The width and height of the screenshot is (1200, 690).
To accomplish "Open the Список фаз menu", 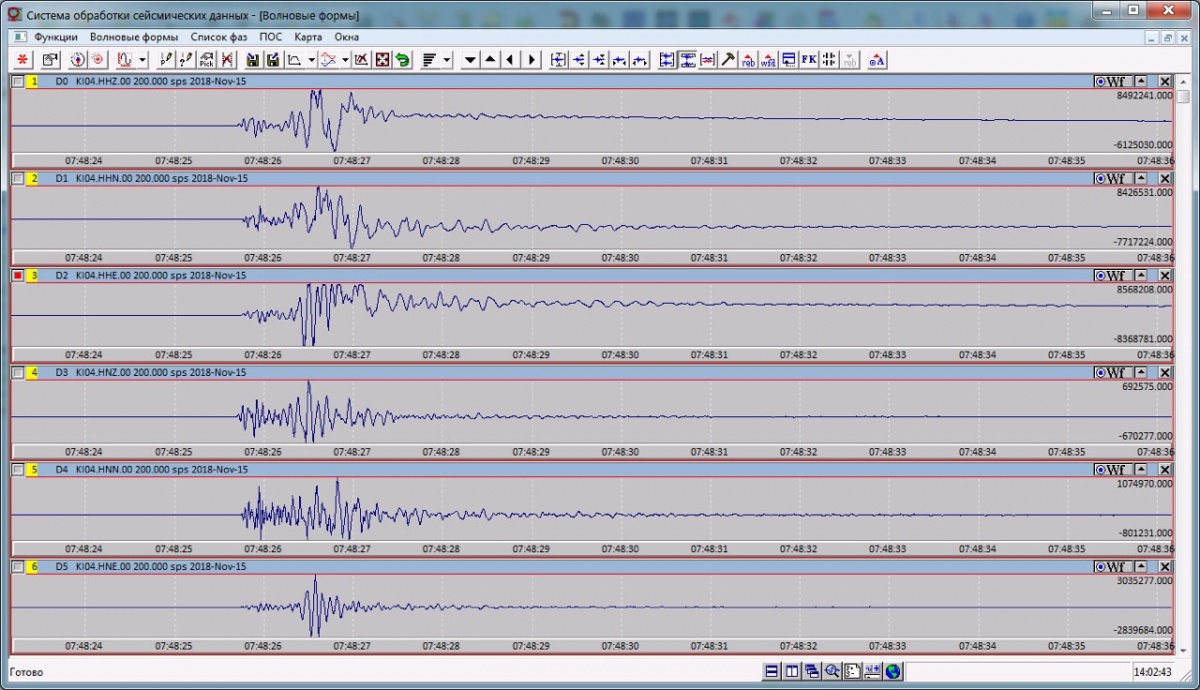I will coord(219,37).
